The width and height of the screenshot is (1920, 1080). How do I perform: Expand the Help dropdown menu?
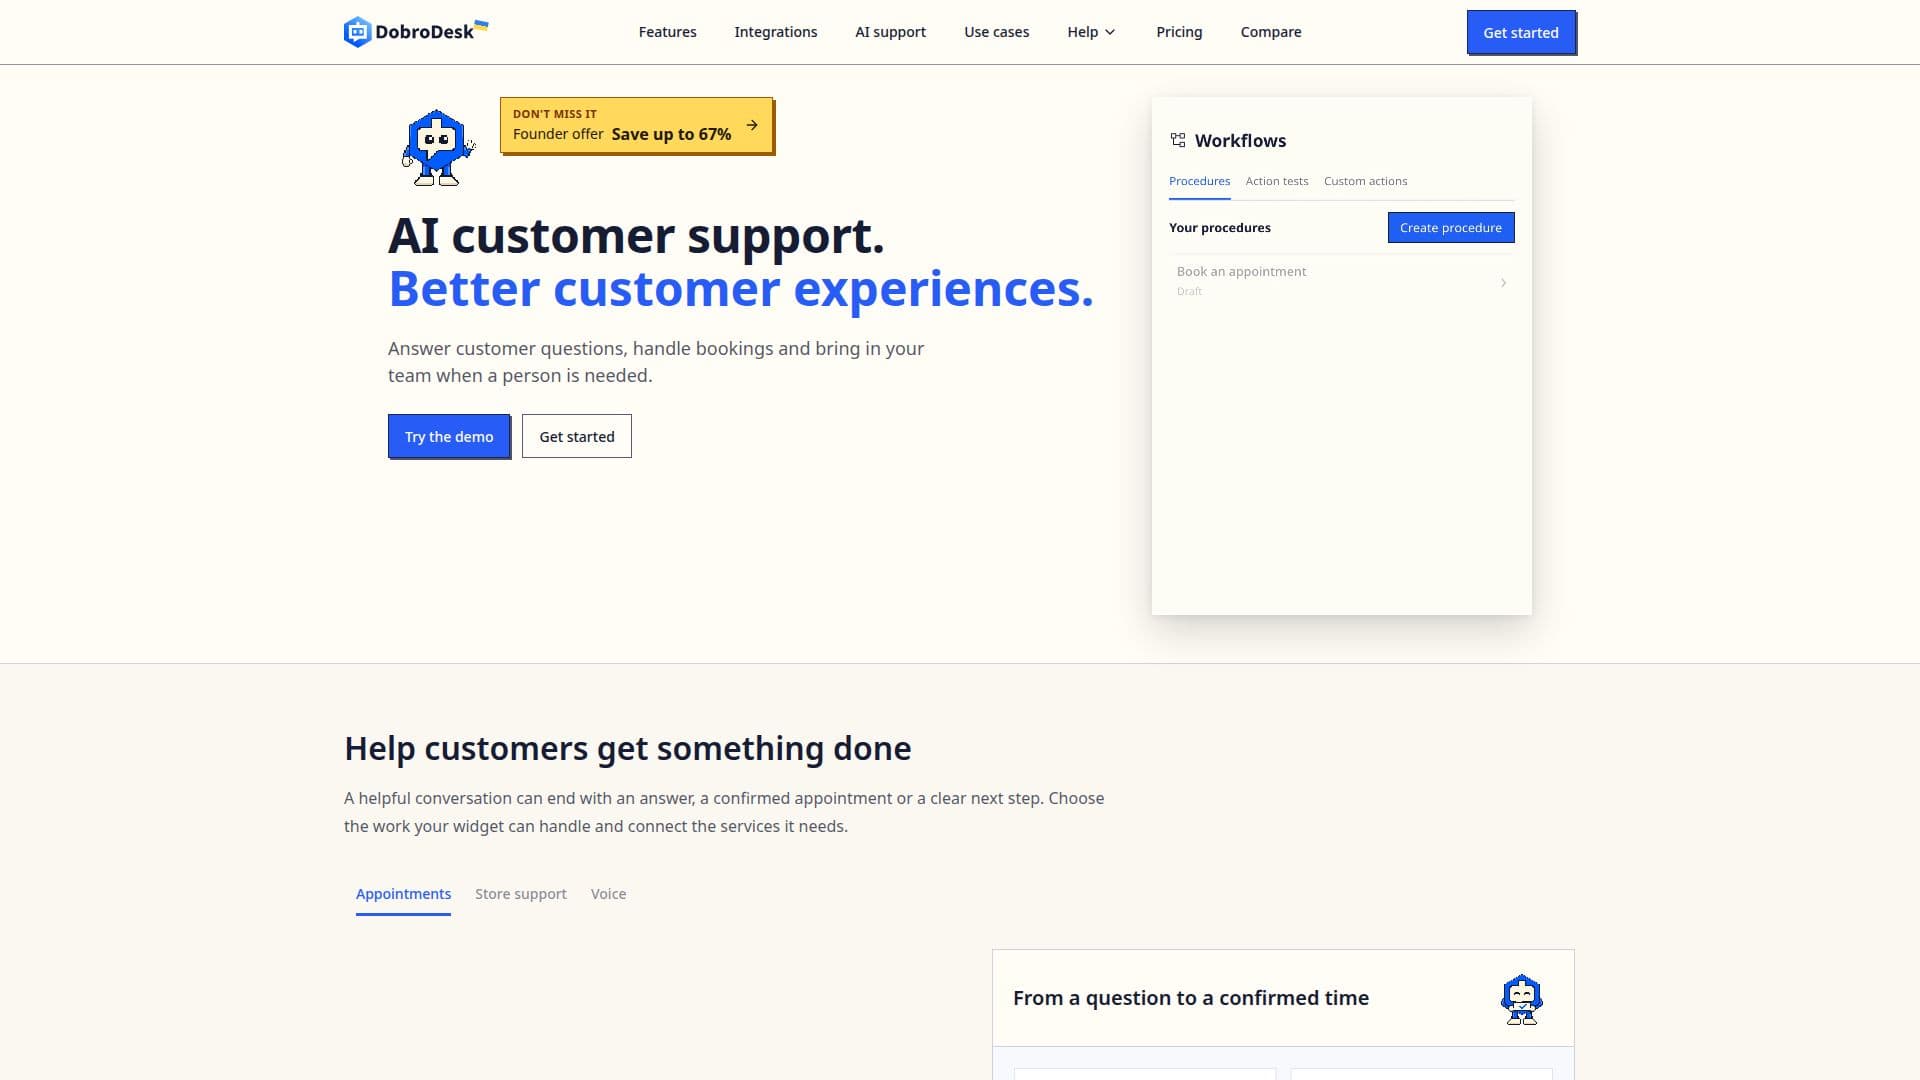pyautogui.click(x=1091, y=32)
